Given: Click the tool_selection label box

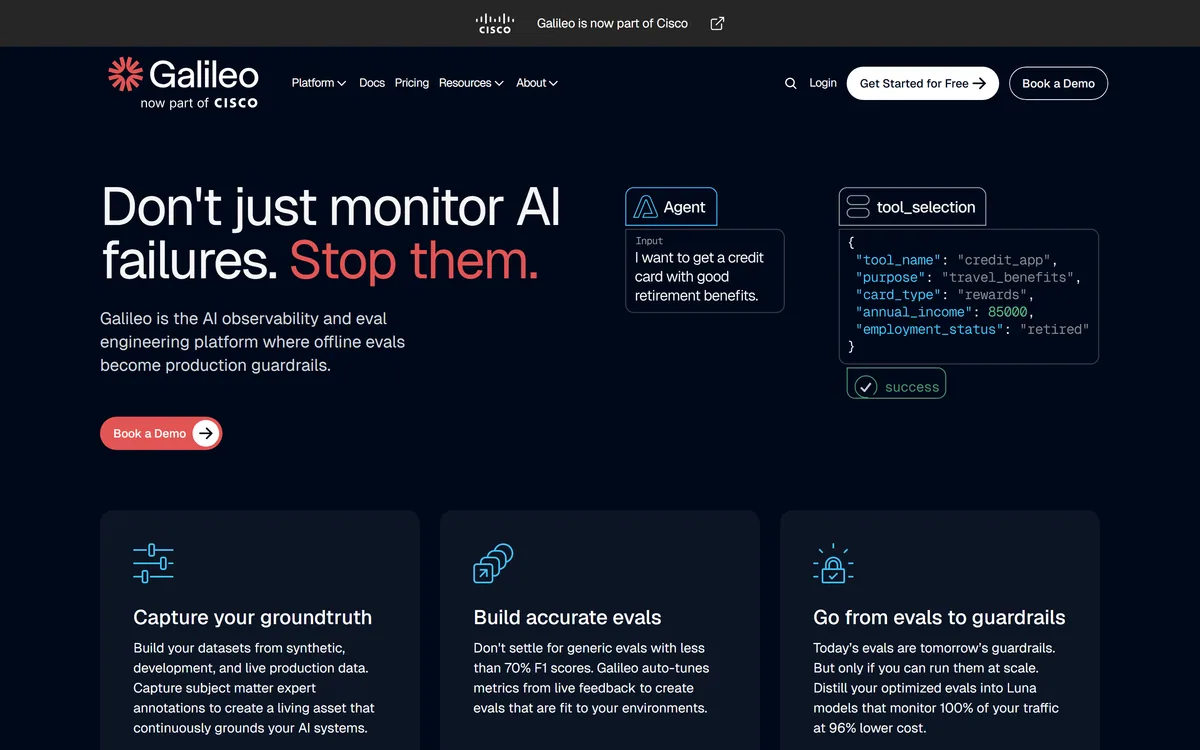Looking at the screenshot, I should click(x=912, y=207).
